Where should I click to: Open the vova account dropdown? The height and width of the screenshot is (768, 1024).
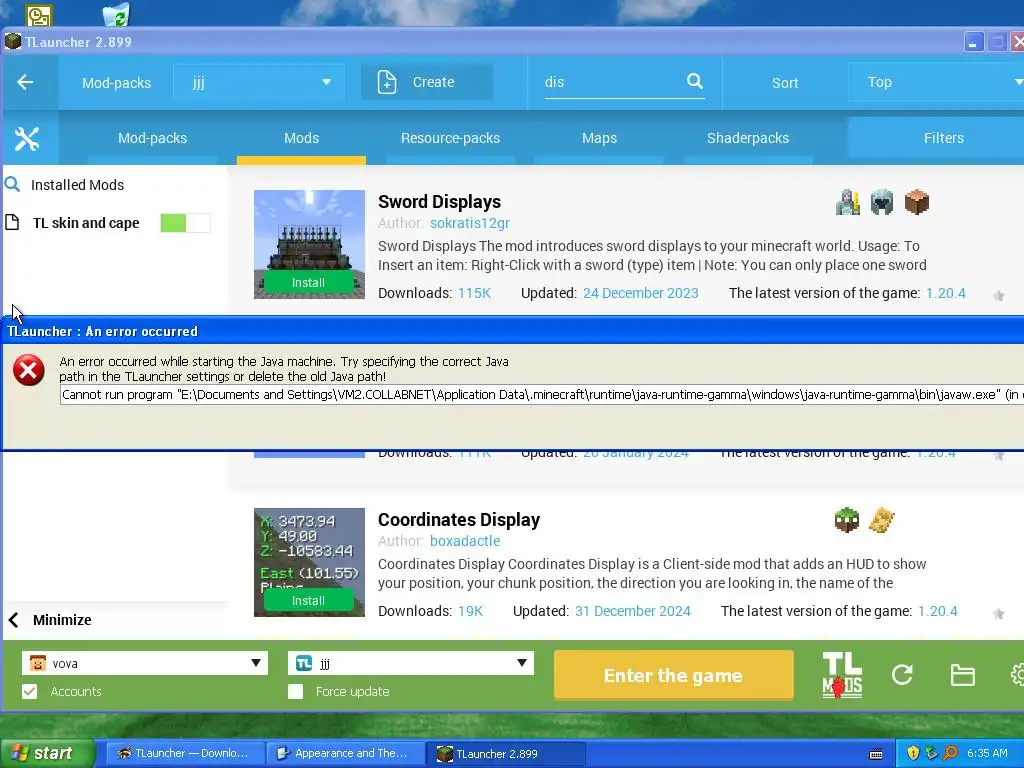[x=145, y=664]
